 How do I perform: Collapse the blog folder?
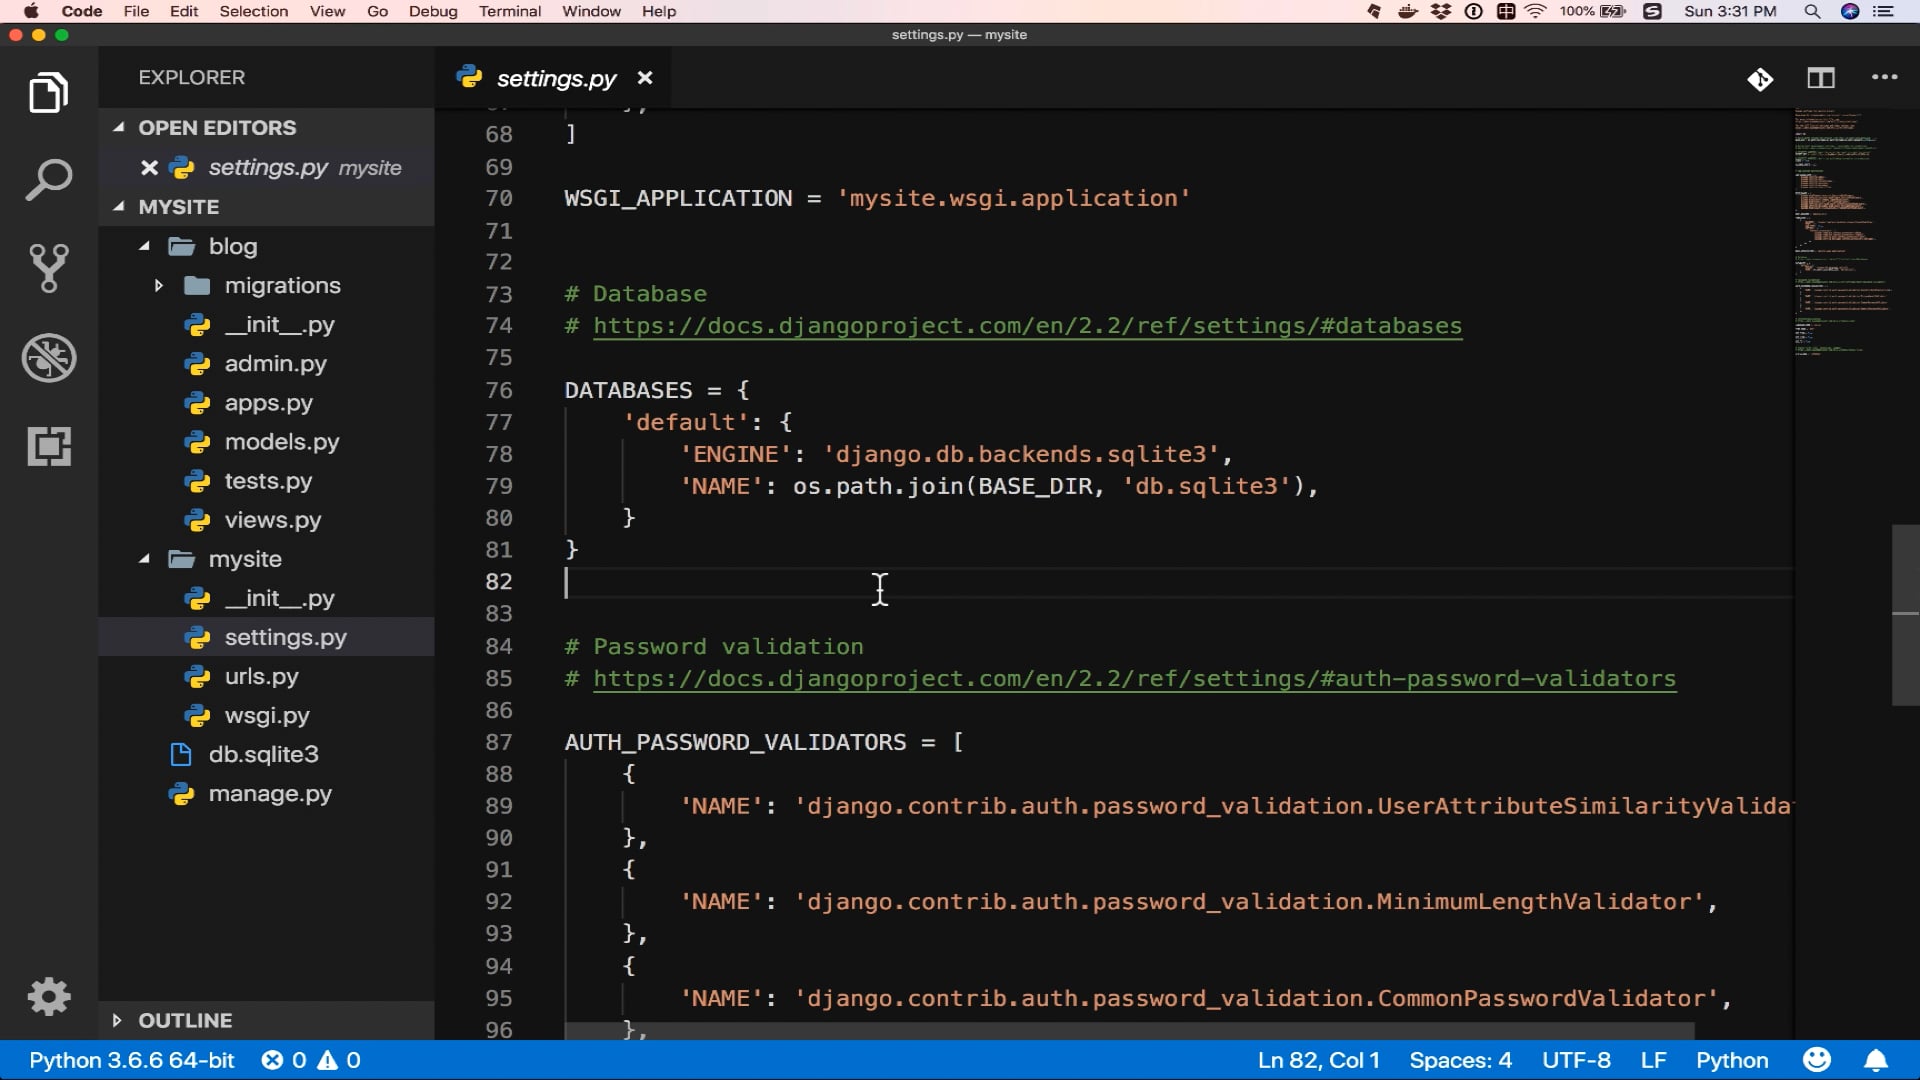pos(145,246)
